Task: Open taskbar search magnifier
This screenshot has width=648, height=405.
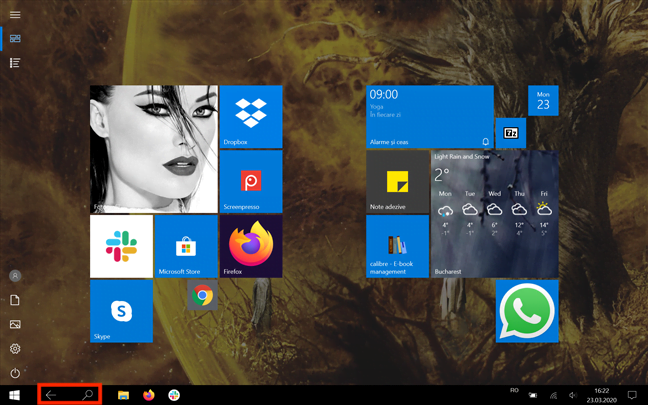Action: point(88,395)
